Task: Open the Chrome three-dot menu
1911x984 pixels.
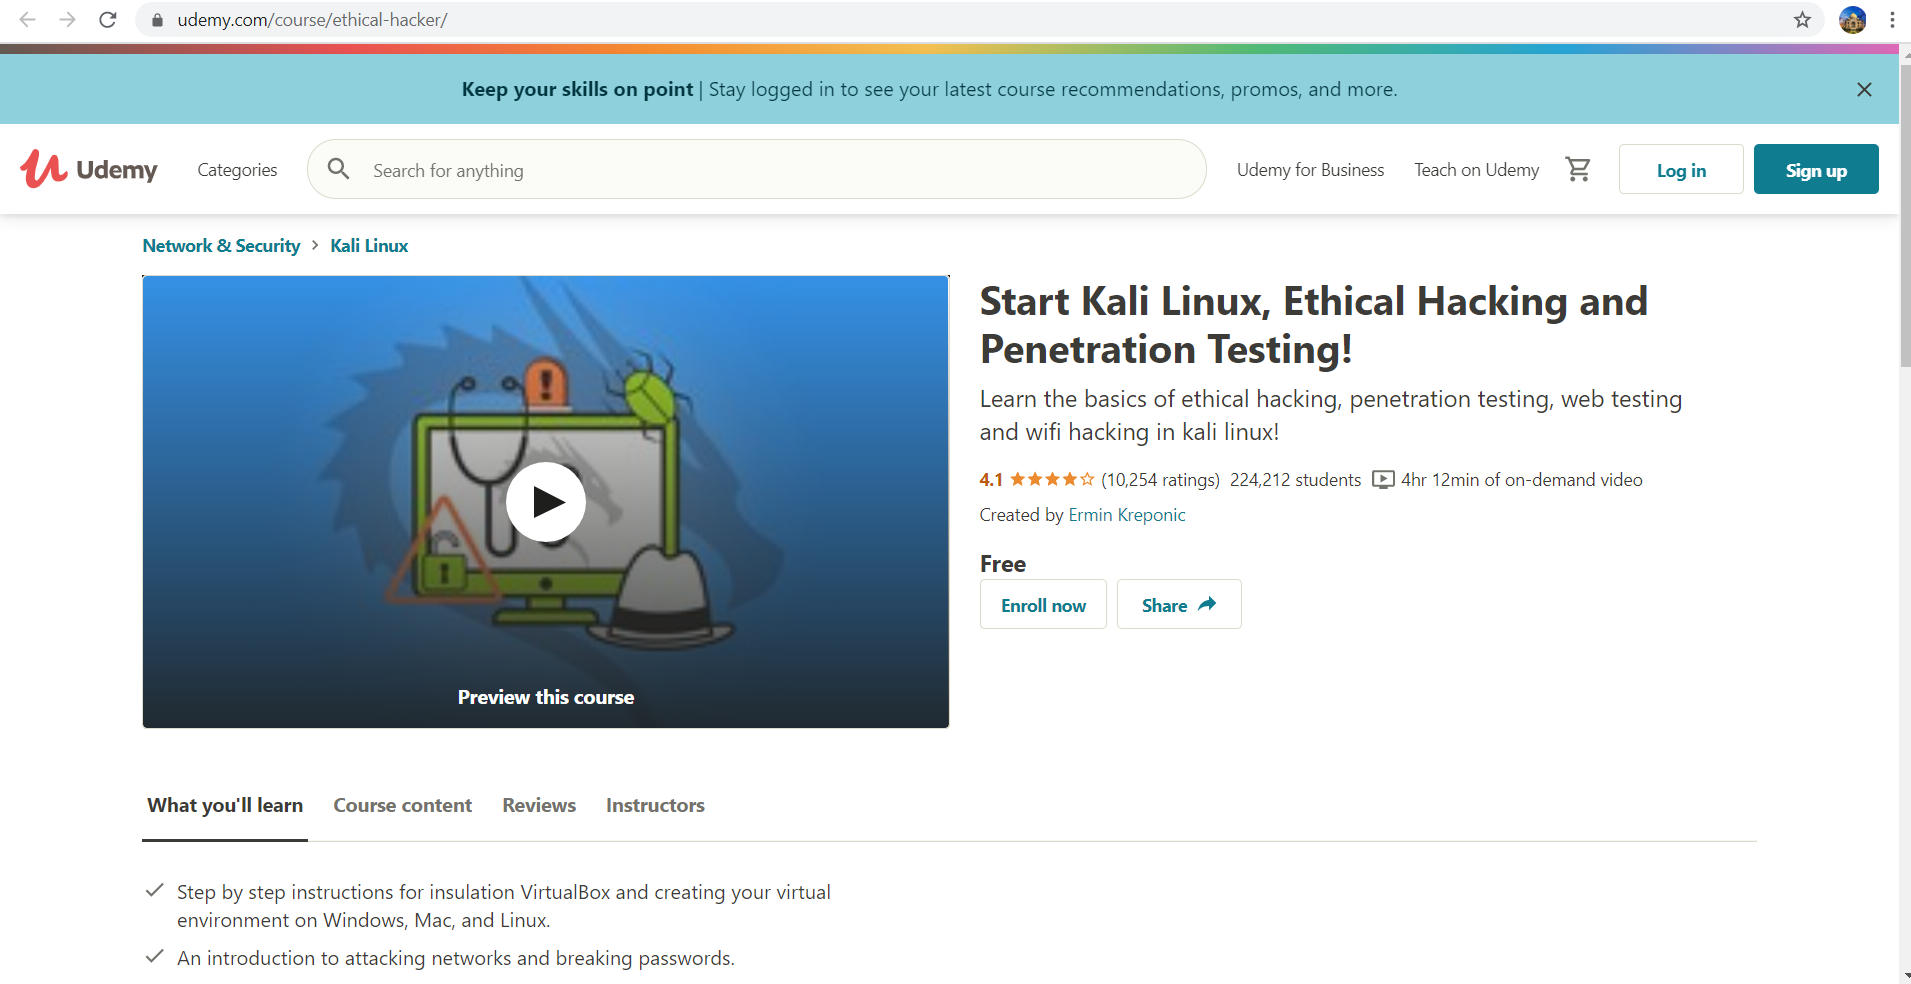Action: [x=1892, y=20]
